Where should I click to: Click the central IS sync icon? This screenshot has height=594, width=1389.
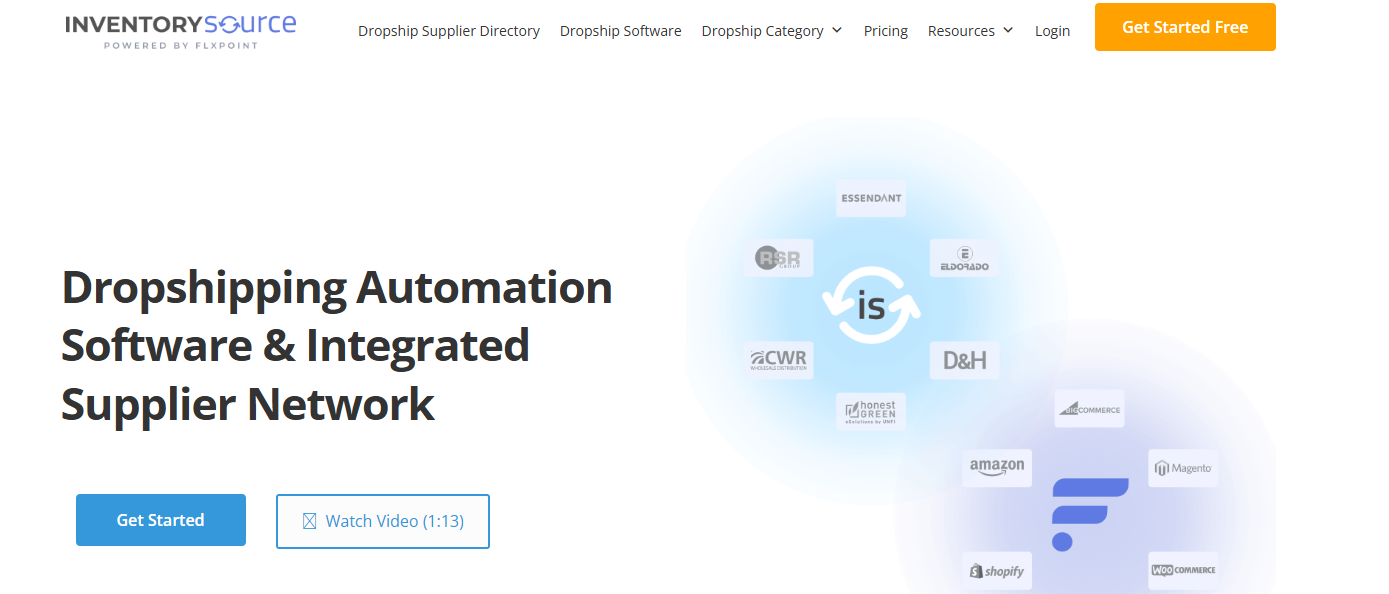871,306
